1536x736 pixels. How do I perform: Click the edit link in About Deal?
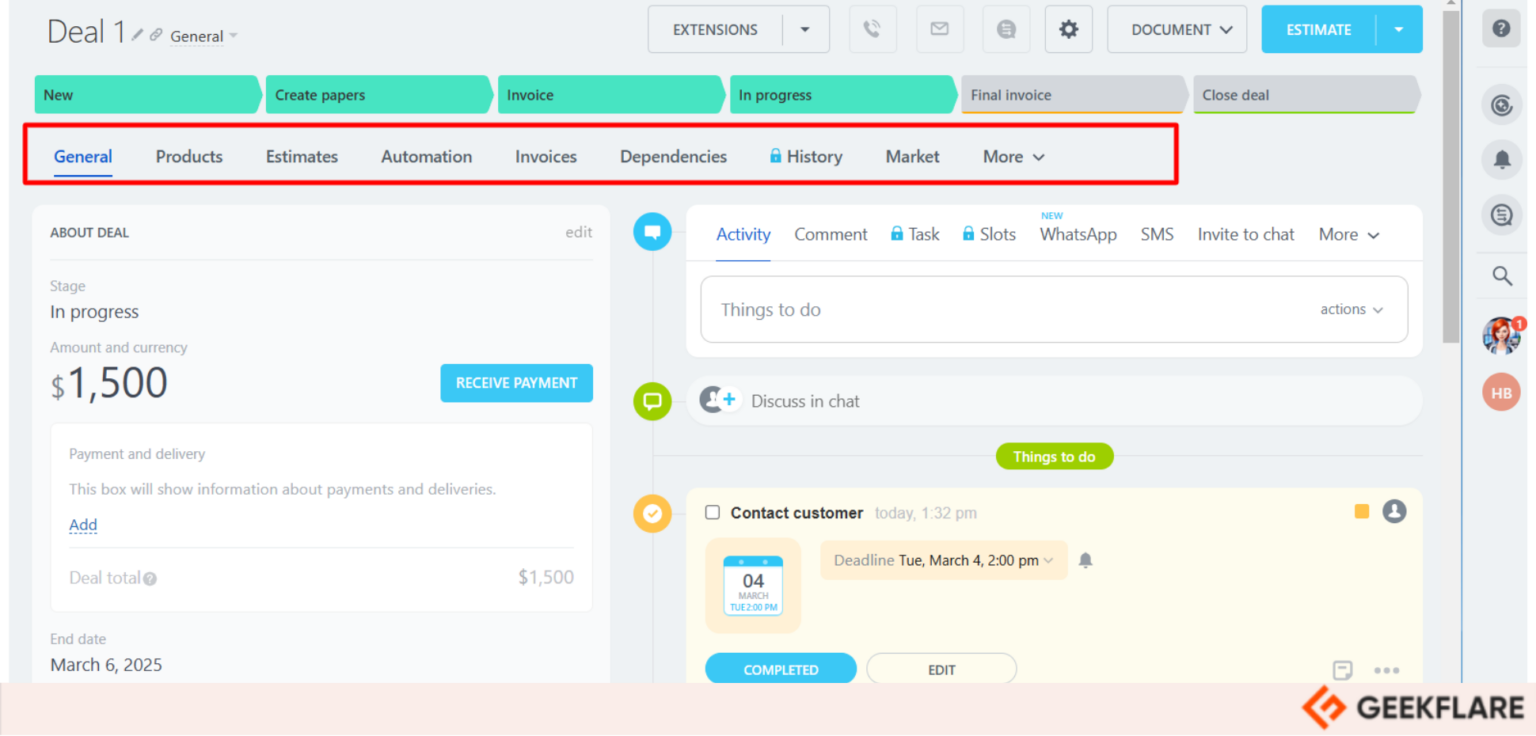tap(579, 232)
